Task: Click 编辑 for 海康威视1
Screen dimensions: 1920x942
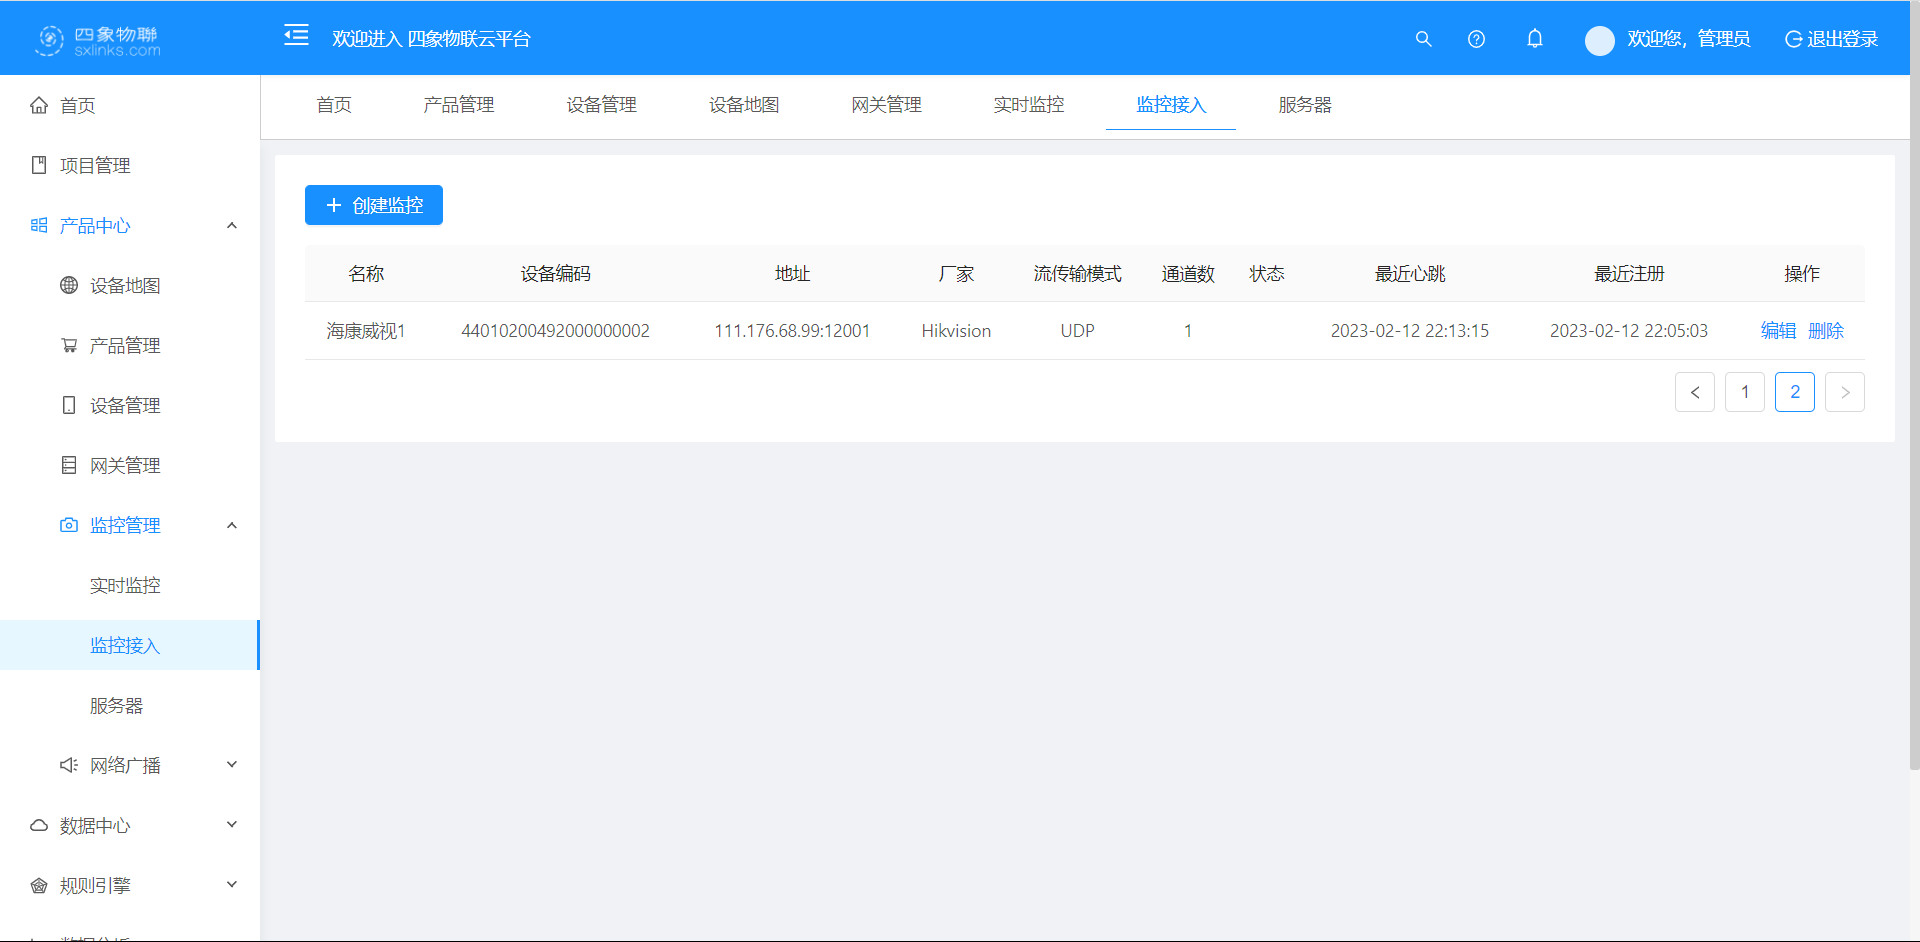Action: click(x=1779, y=330)
